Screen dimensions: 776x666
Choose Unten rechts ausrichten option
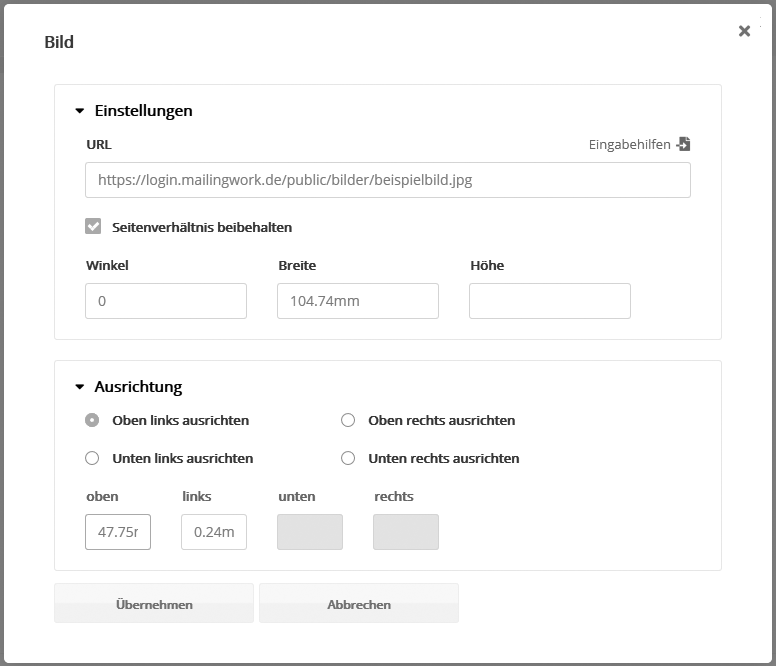click(348, 458)
